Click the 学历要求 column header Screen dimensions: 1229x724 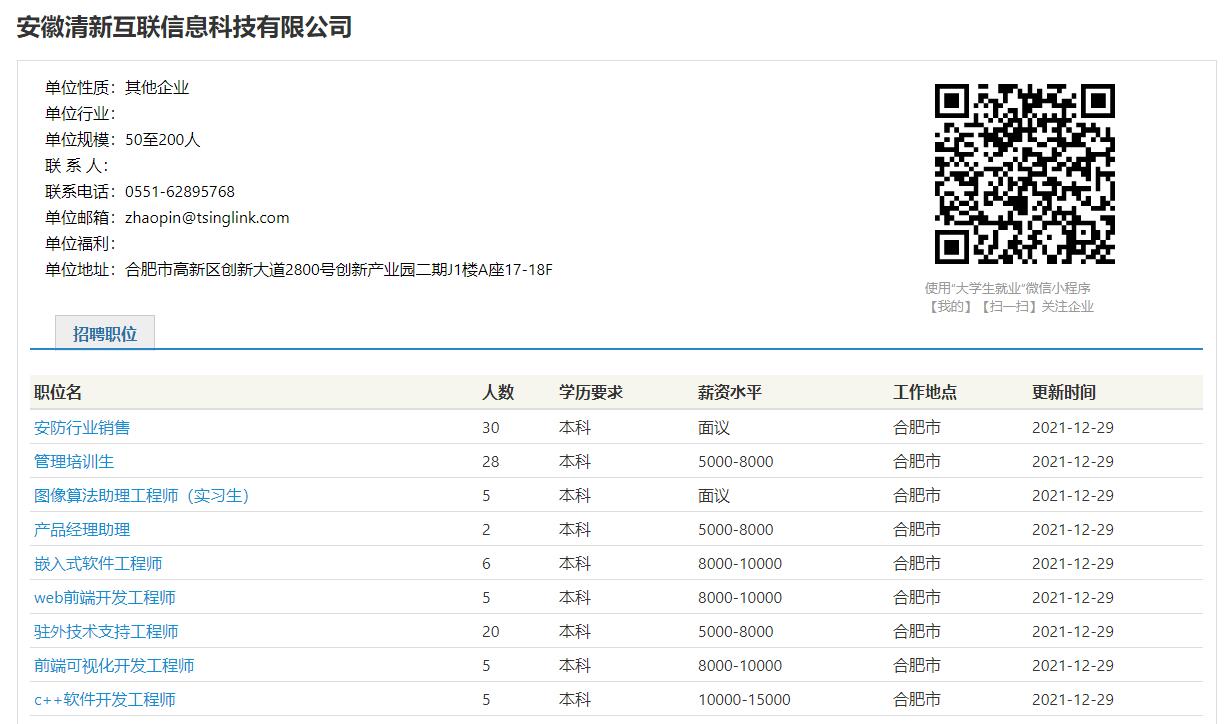click(x=591, y=393)
